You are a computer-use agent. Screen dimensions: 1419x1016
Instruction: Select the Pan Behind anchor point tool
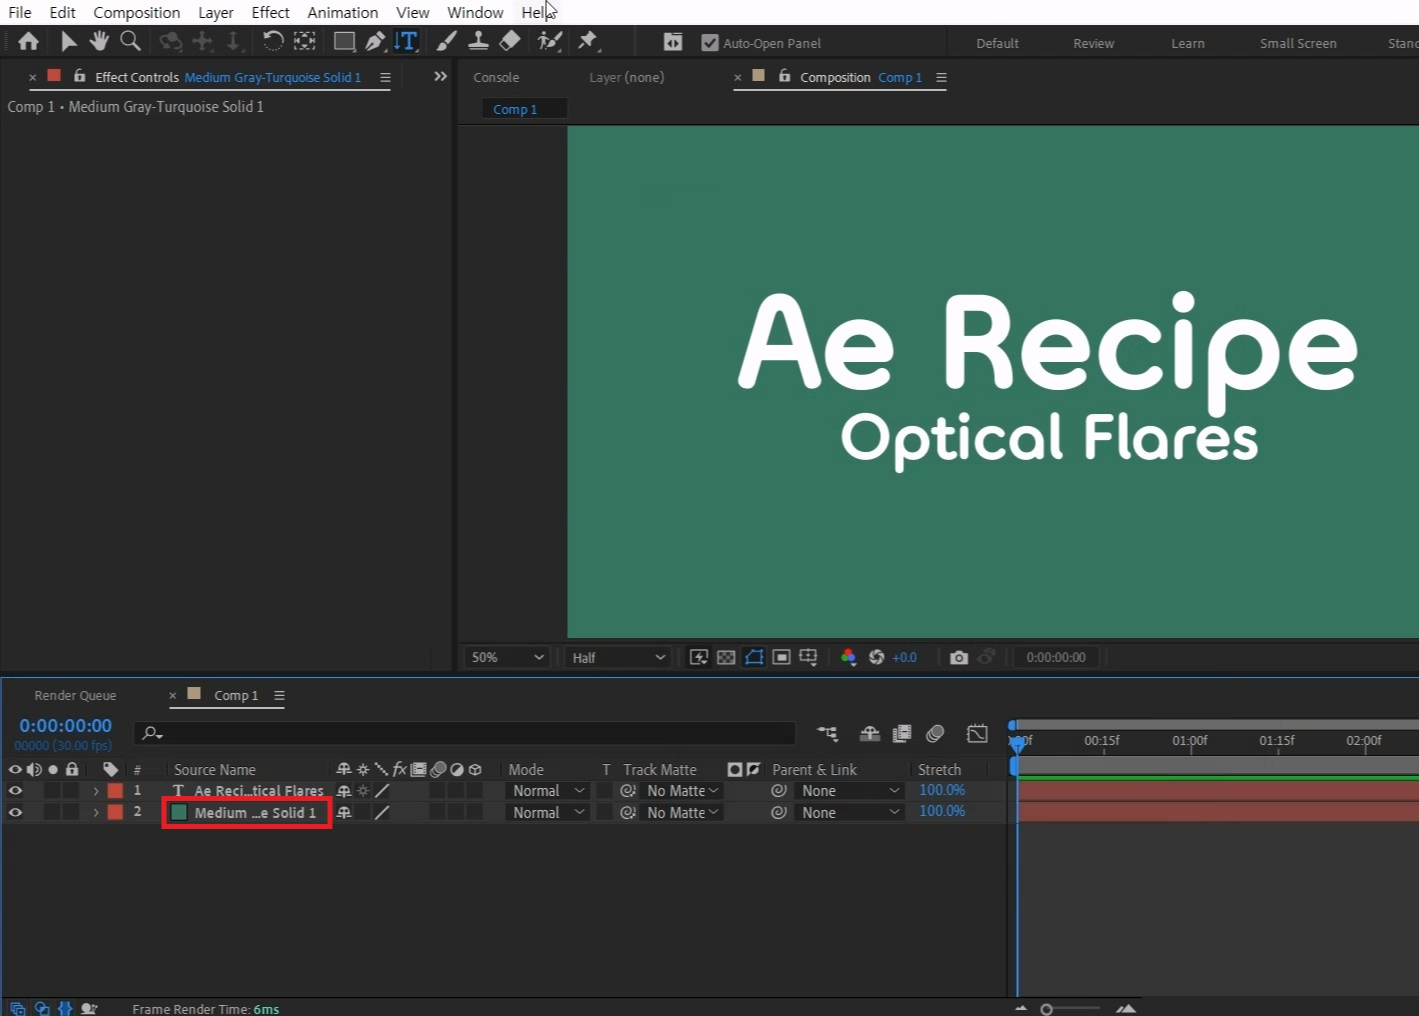tap(305, 41)
